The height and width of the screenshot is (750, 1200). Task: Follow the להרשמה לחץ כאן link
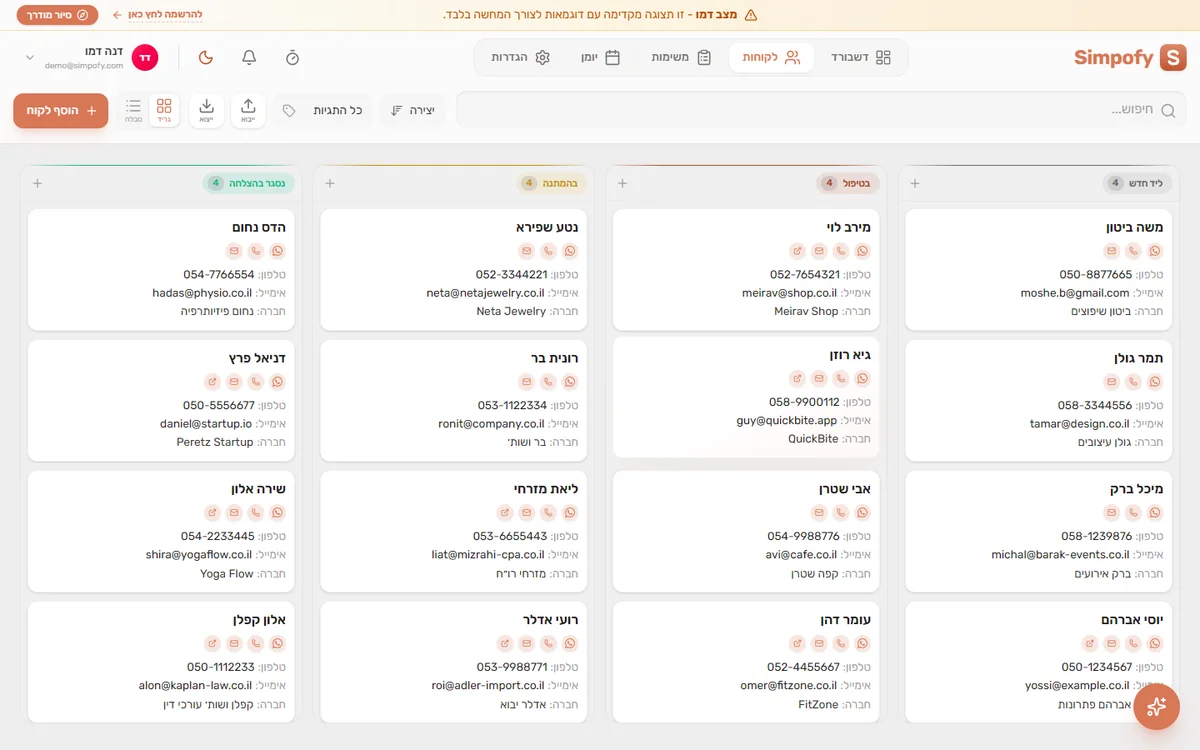coord(158,15)
